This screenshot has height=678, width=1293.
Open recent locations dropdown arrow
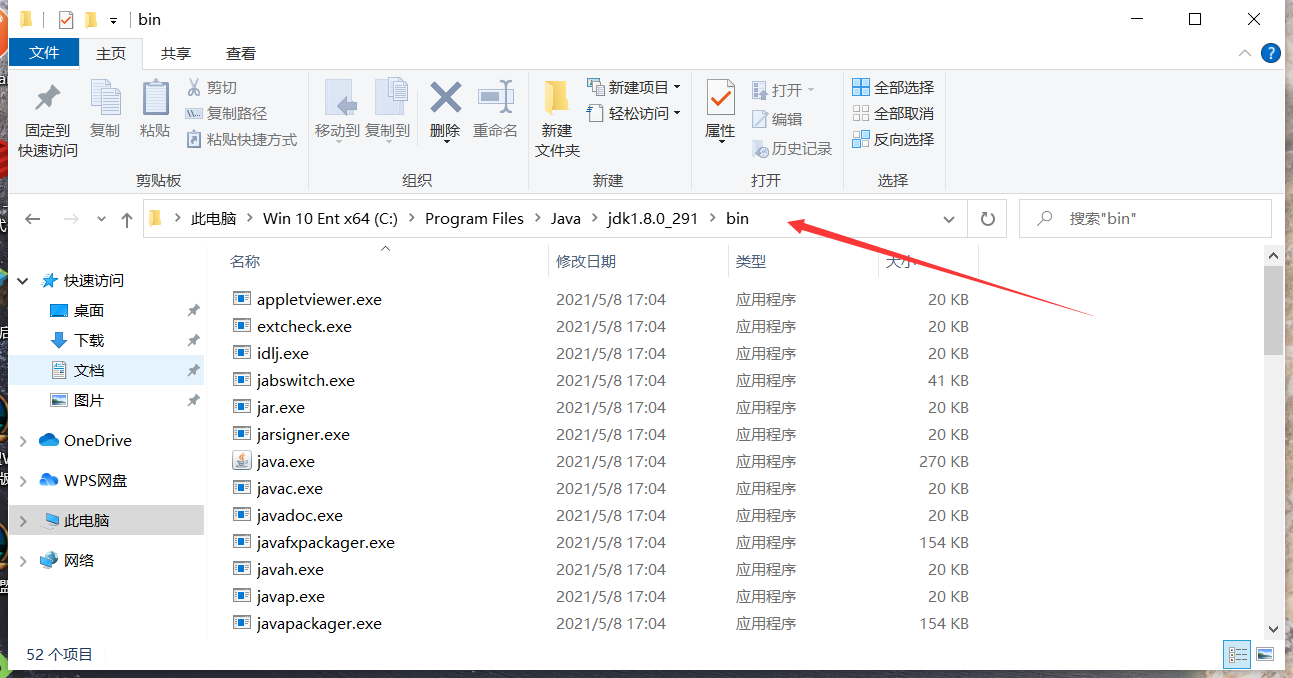click(101, 219)
